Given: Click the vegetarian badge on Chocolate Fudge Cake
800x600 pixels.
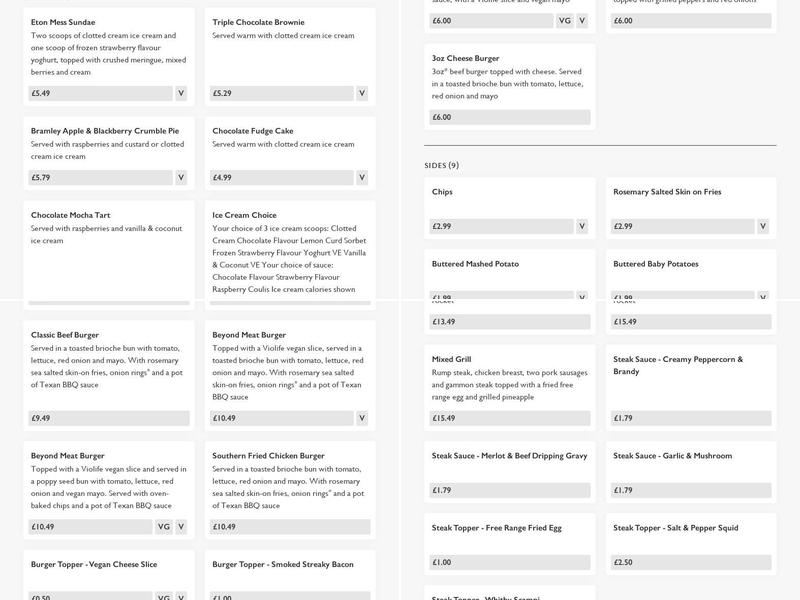Looking at the screenshot, I should 362,178.
